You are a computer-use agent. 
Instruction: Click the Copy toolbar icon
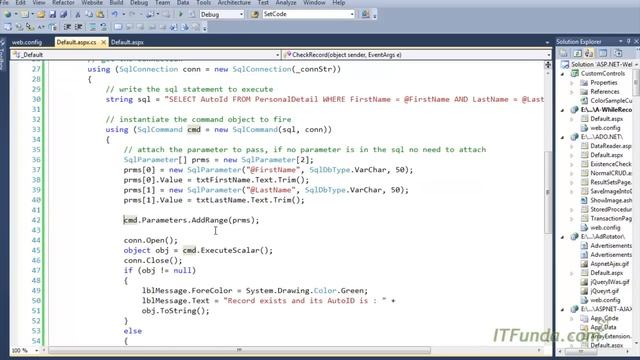coord(89,14)
